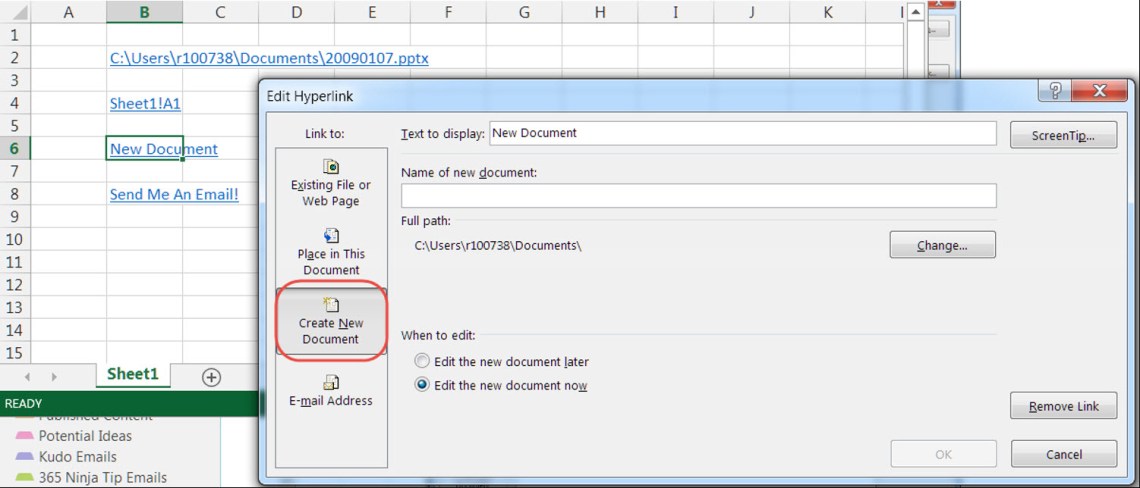Click the READY status bar text
The image size is (1140, 488).
click(x=23, y=404)
